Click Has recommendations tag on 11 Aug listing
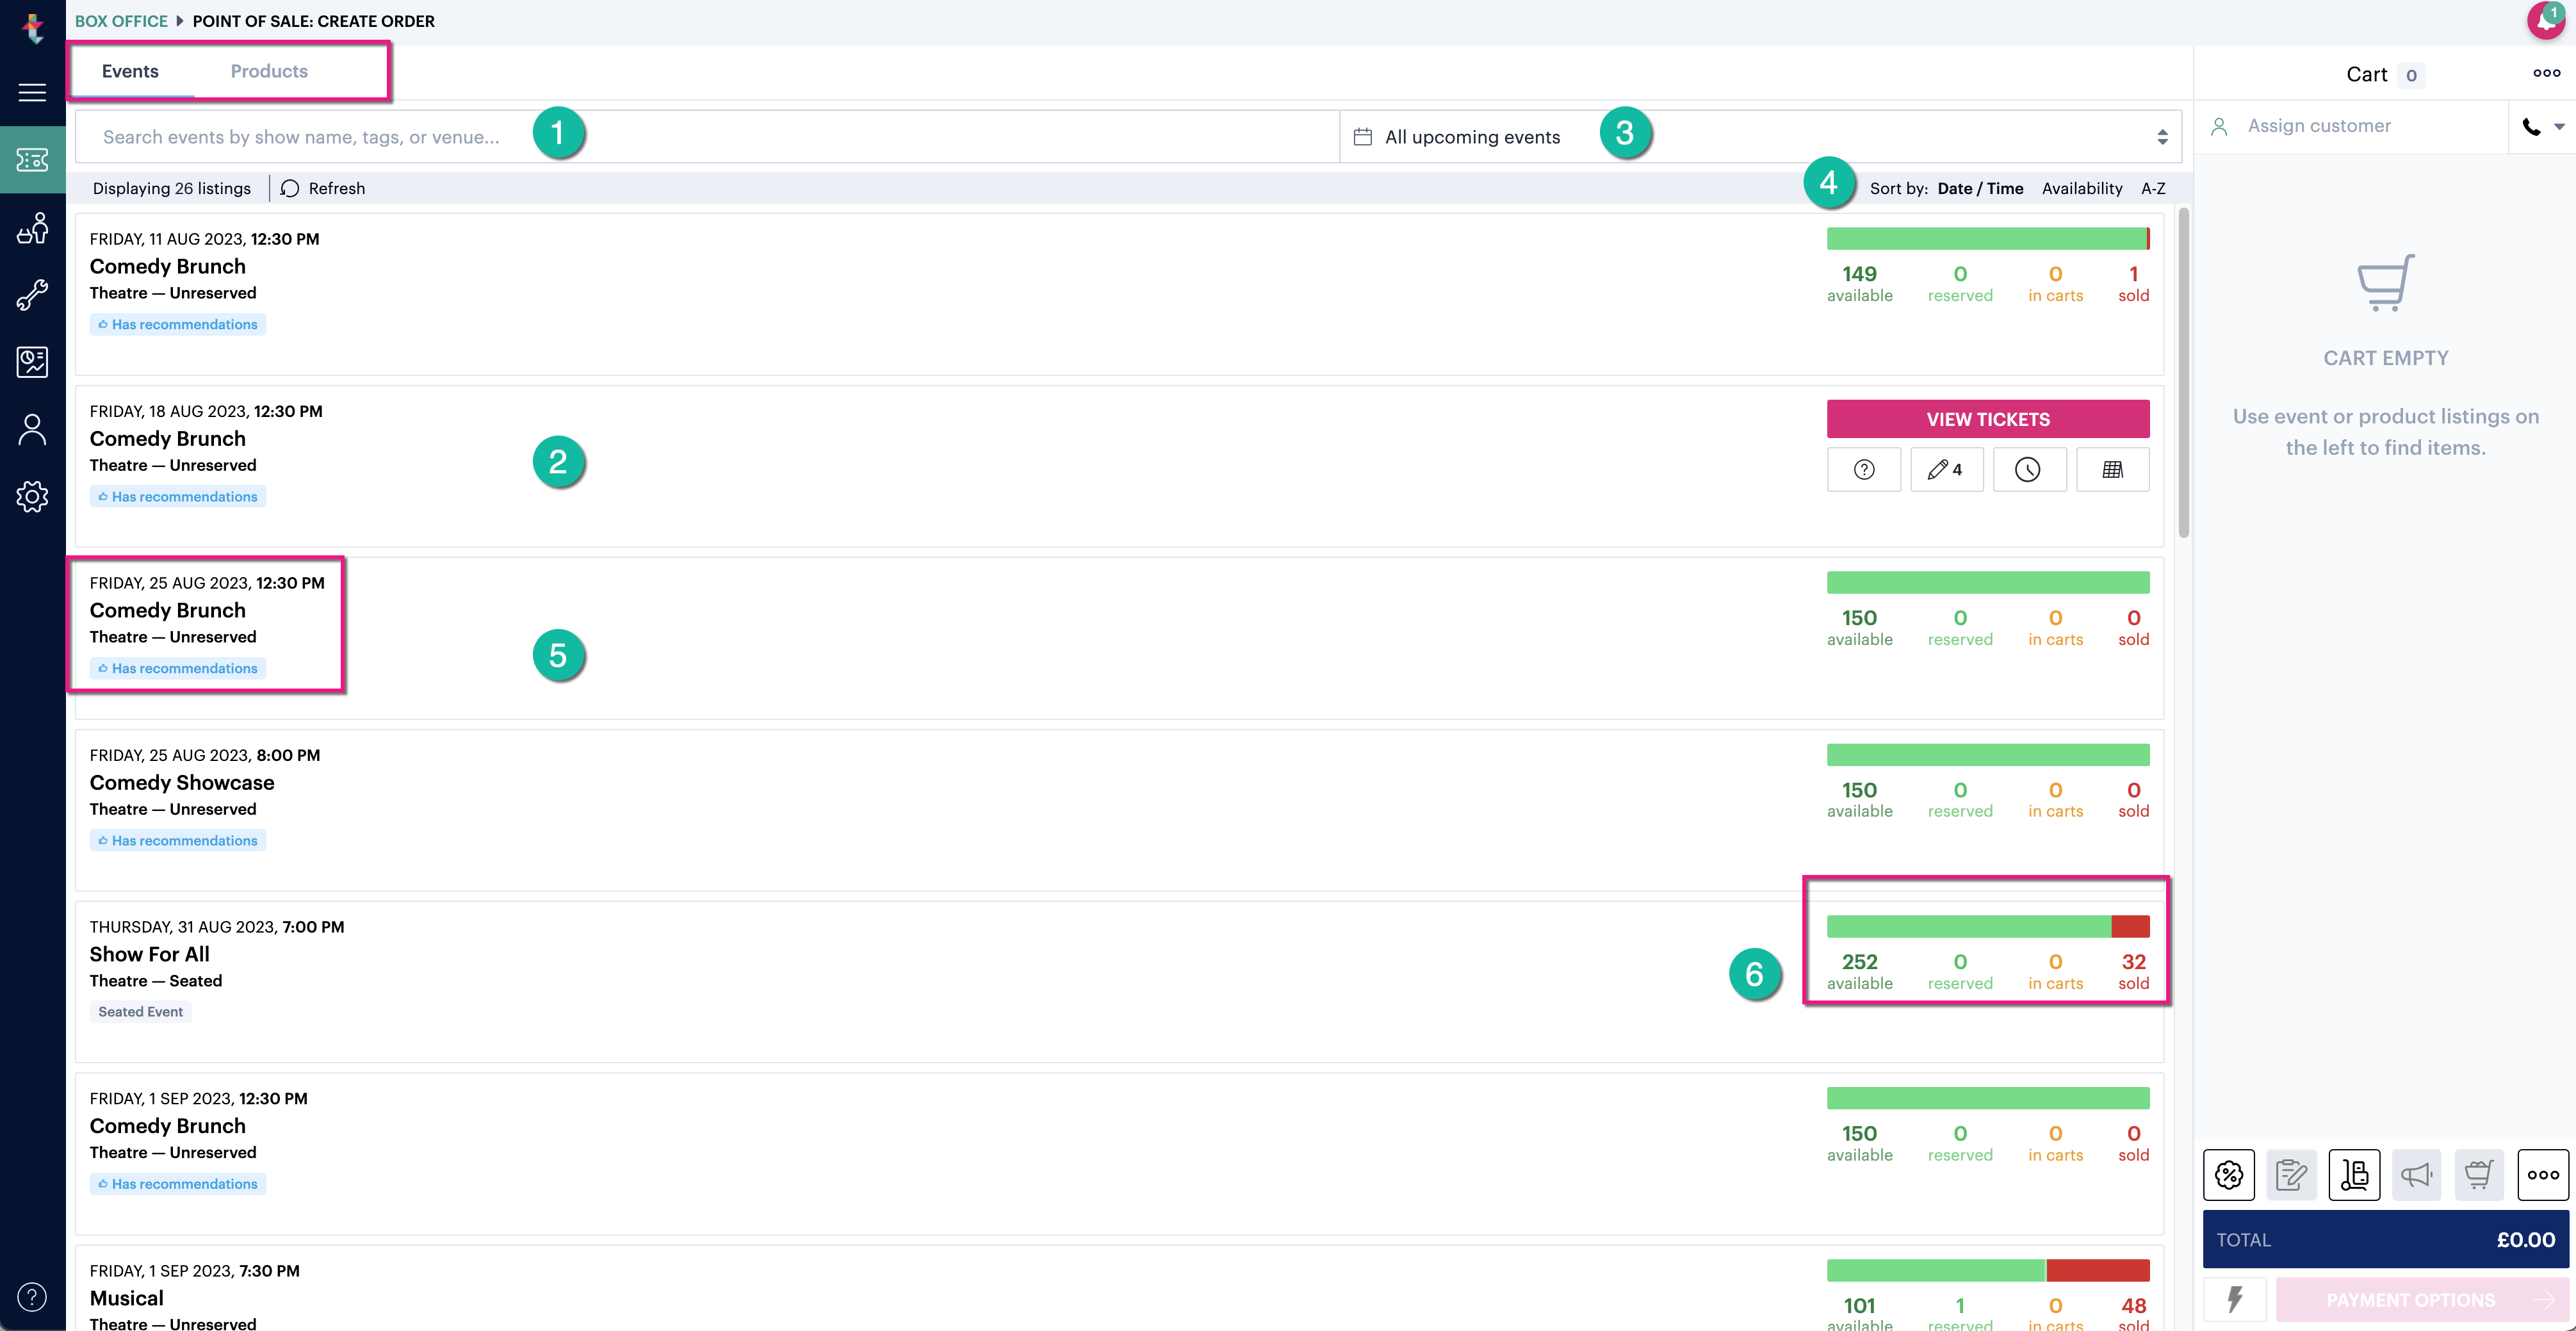2576x1331 pixels. 178,325
